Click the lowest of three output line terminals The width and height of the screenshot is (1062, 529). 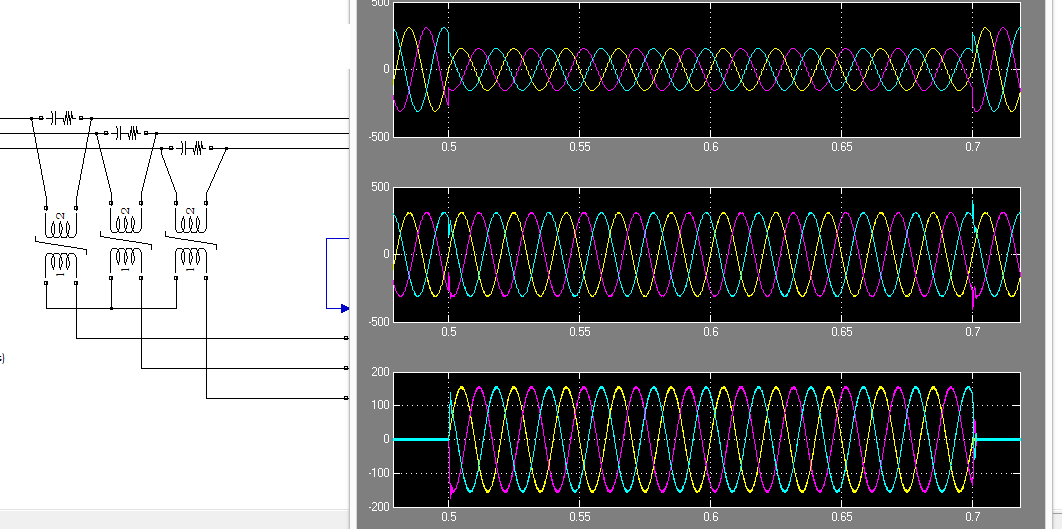(x=346, y=398)
